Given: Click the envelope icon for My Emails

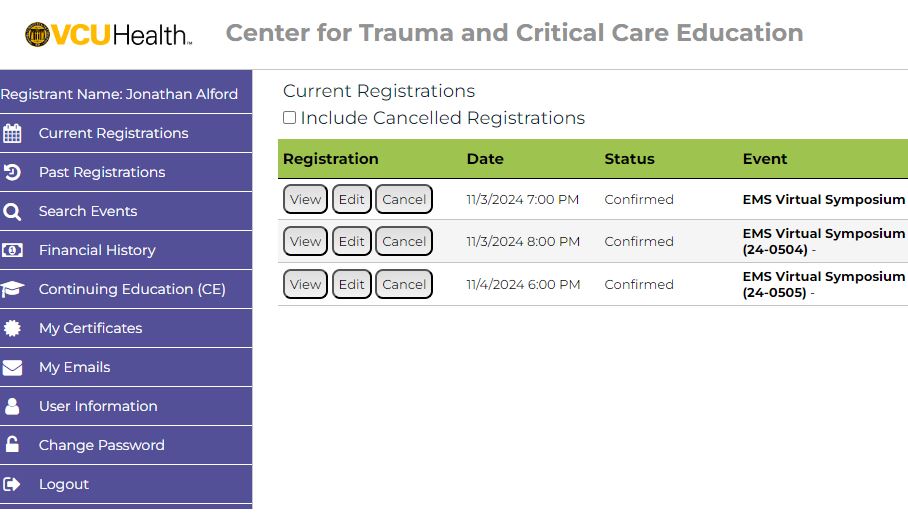Looking at the screenshot, I should coord(12,367).
